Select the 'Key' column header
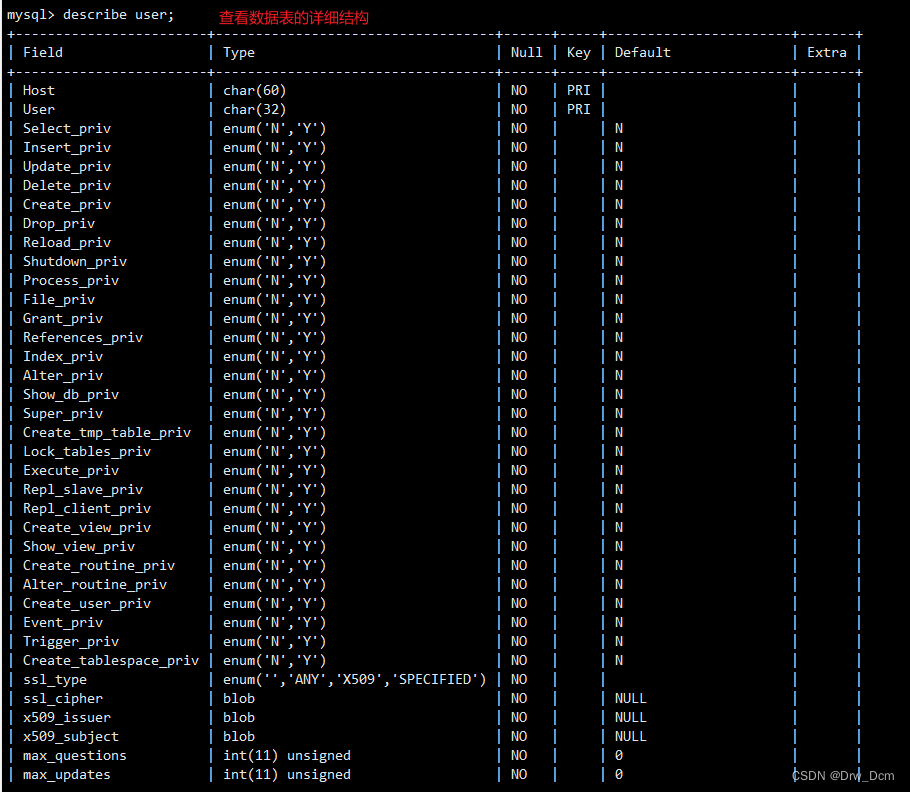910x792 pixels. point(579,53)
